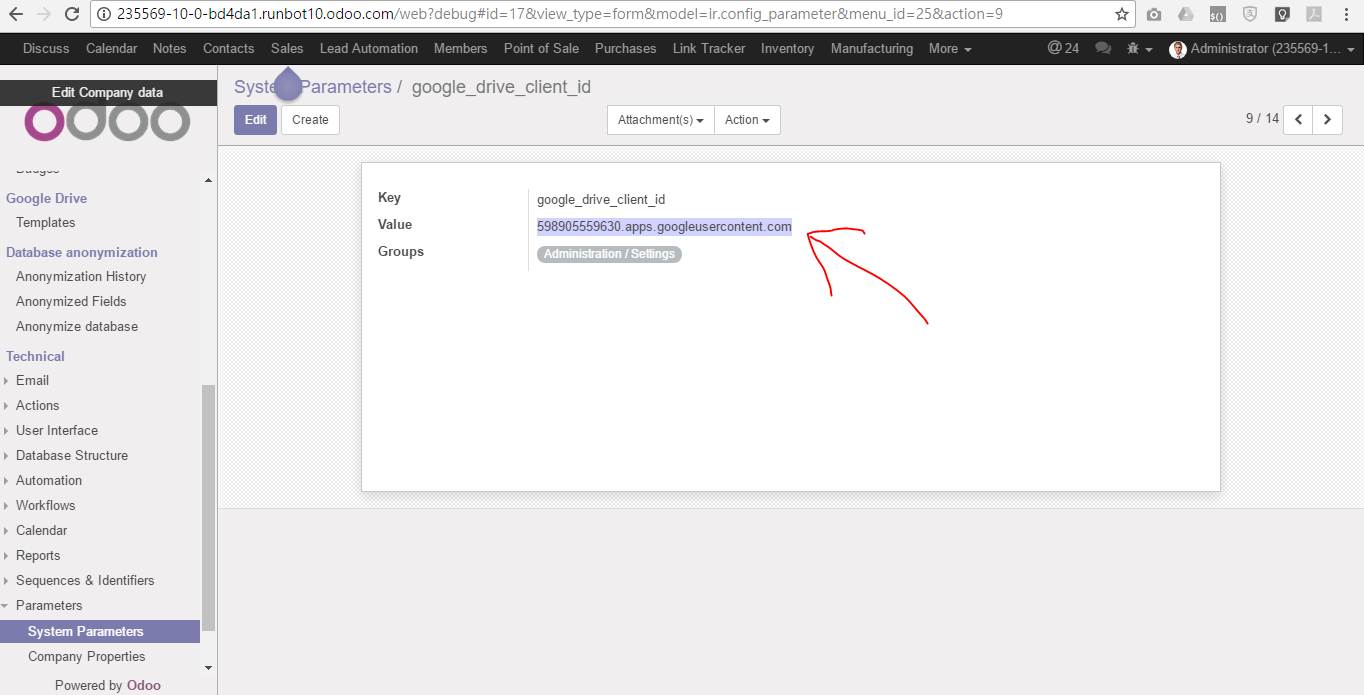Click the Adobe Acrobat extension icon

click(1313, 15)
